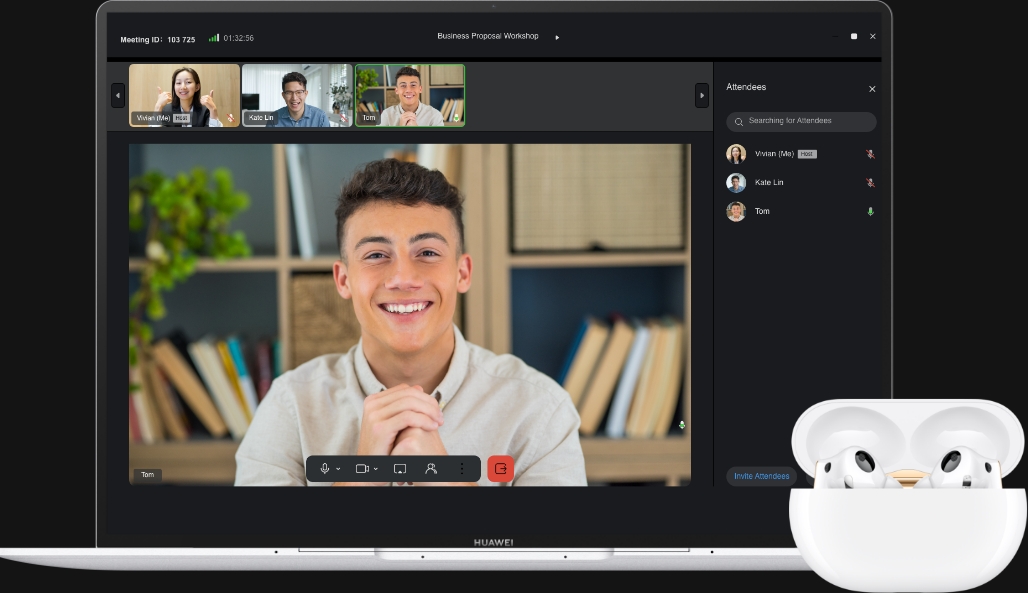Image resolution: width=1028 pixels, height=593 pixels.
Task: Click the Searching for Attendees field
Action: (801, 121)
